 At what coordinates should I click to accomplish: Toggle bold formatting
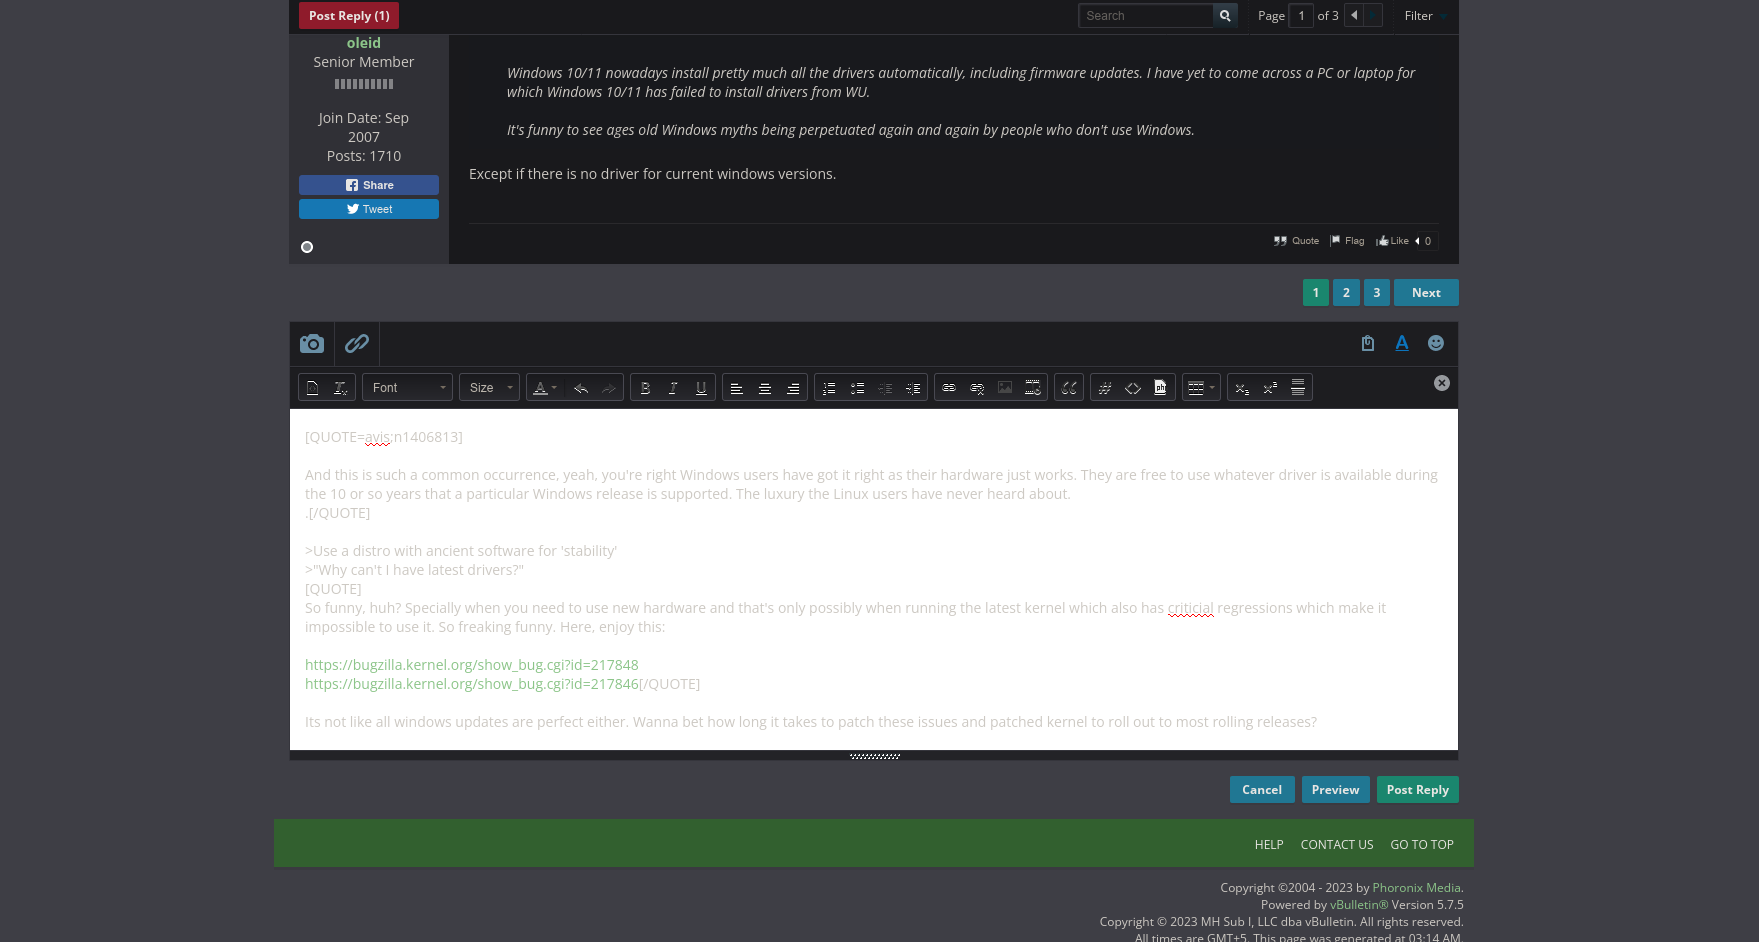645,387
